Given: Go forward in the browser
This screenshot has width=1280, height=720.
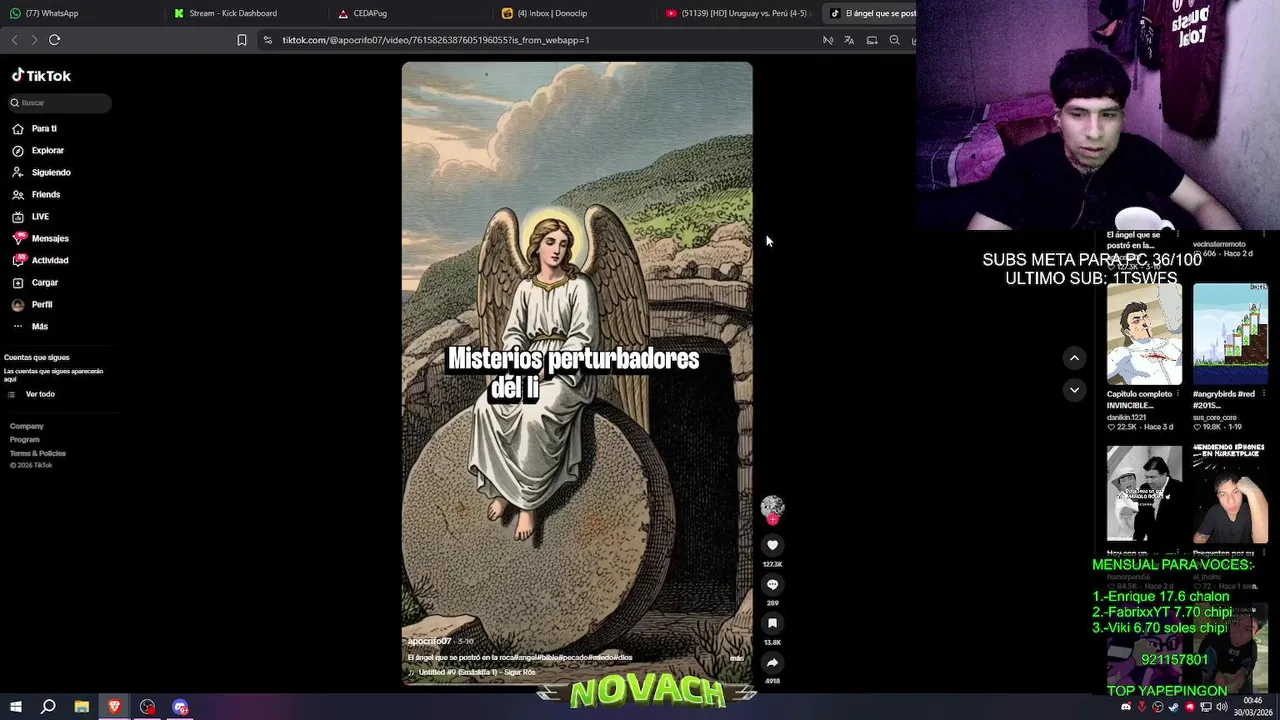Looking at the screenshot, I should coord(34,40).
